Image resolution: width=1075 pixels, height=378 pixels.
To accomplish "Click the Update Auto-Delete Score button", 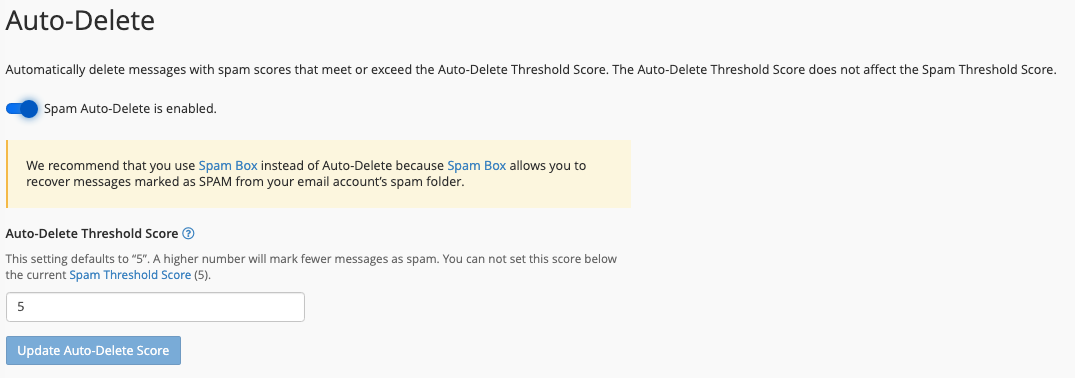I will tap(93, 351).
